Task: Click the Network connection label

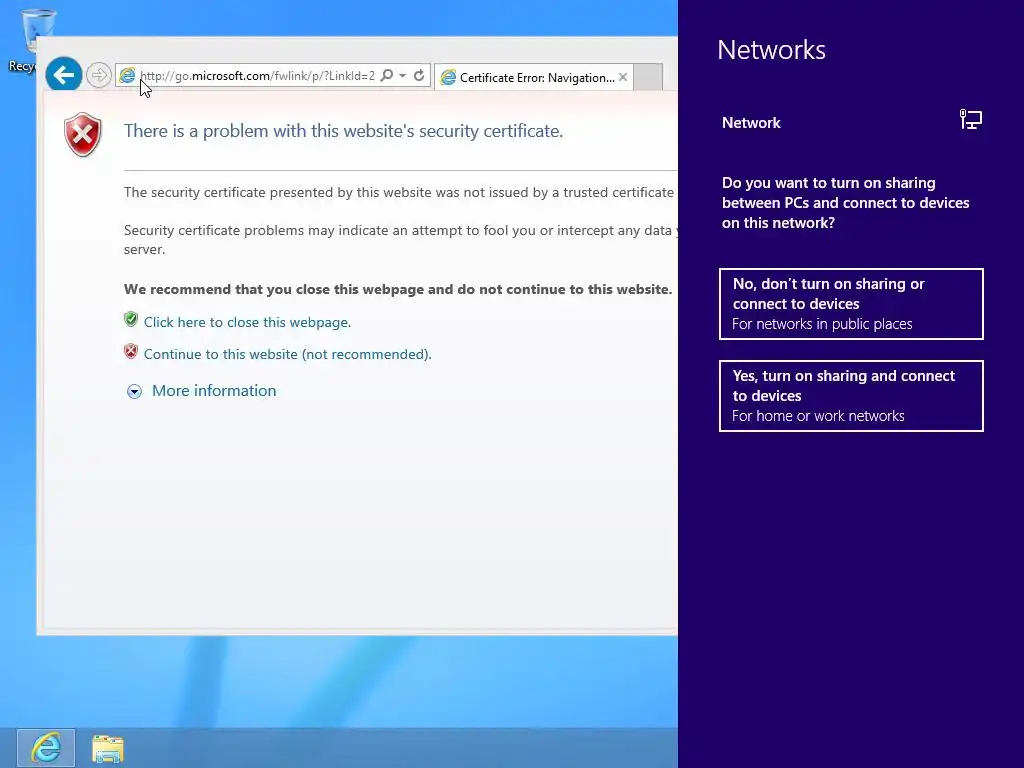Action: coord(751,123)
